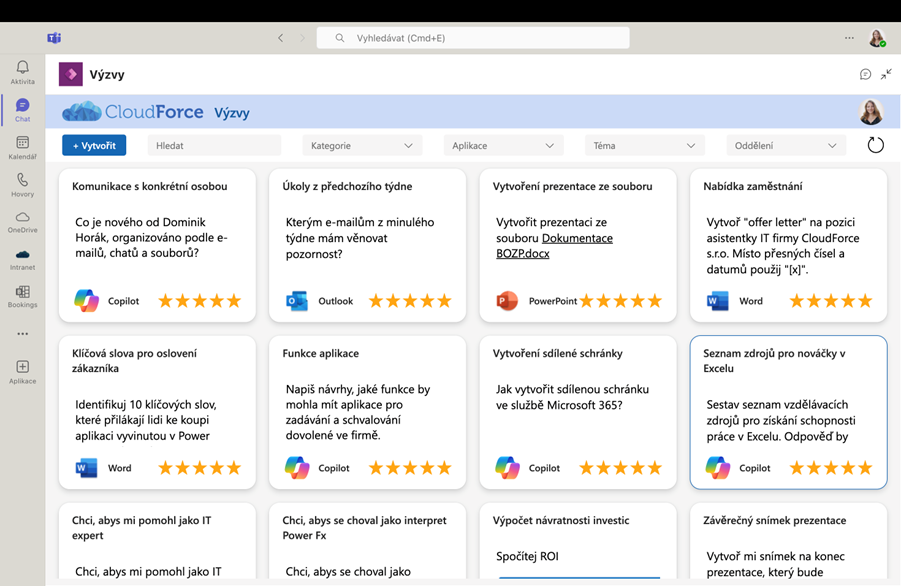This screenshot has width=901, height=586.
Task: Go back with the left arrow
Action: (280, 38)
